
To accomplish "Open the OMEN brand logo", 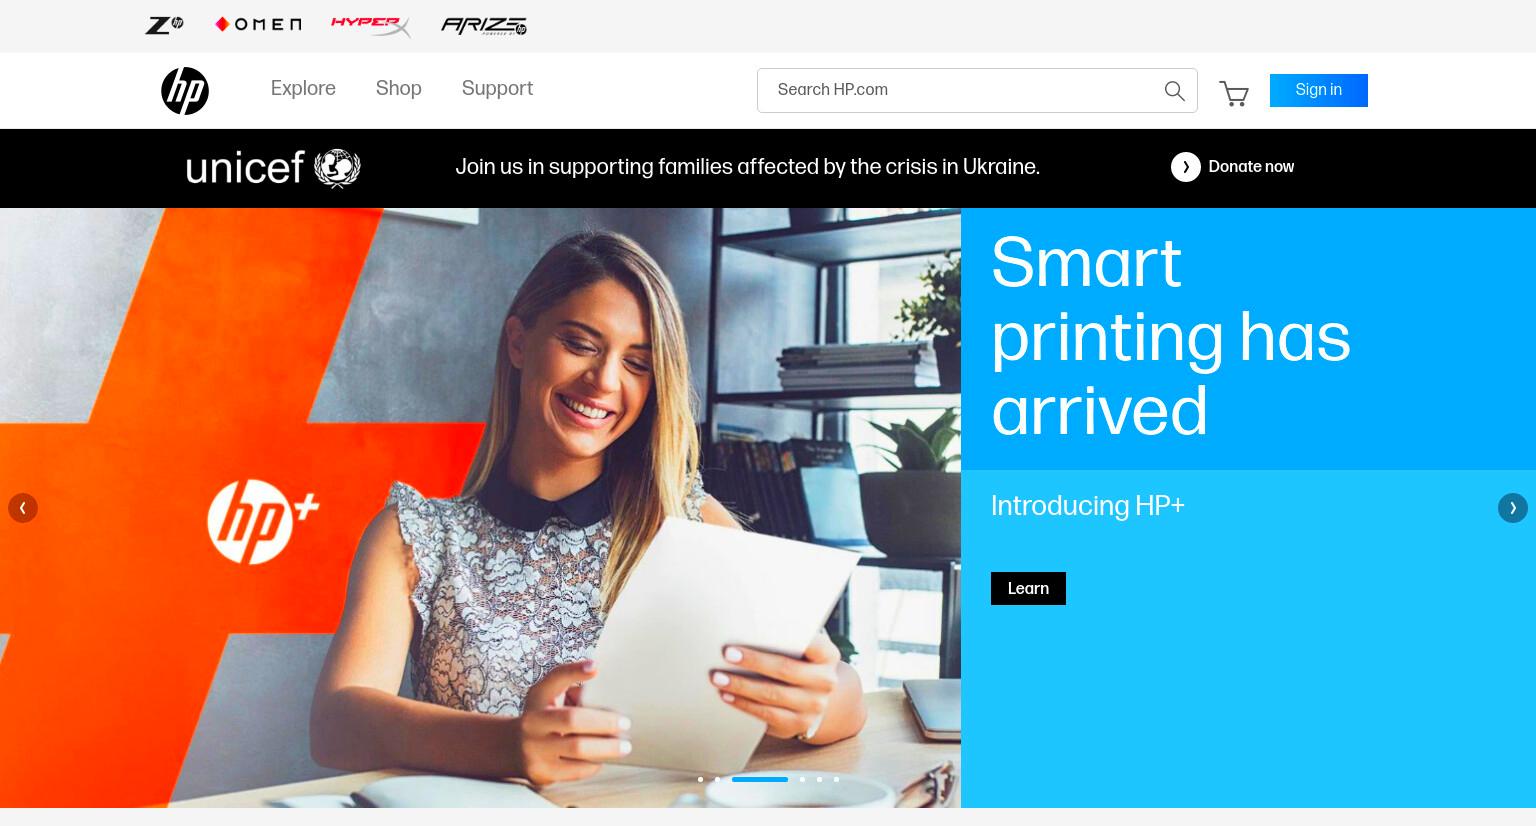I will 258,24.
